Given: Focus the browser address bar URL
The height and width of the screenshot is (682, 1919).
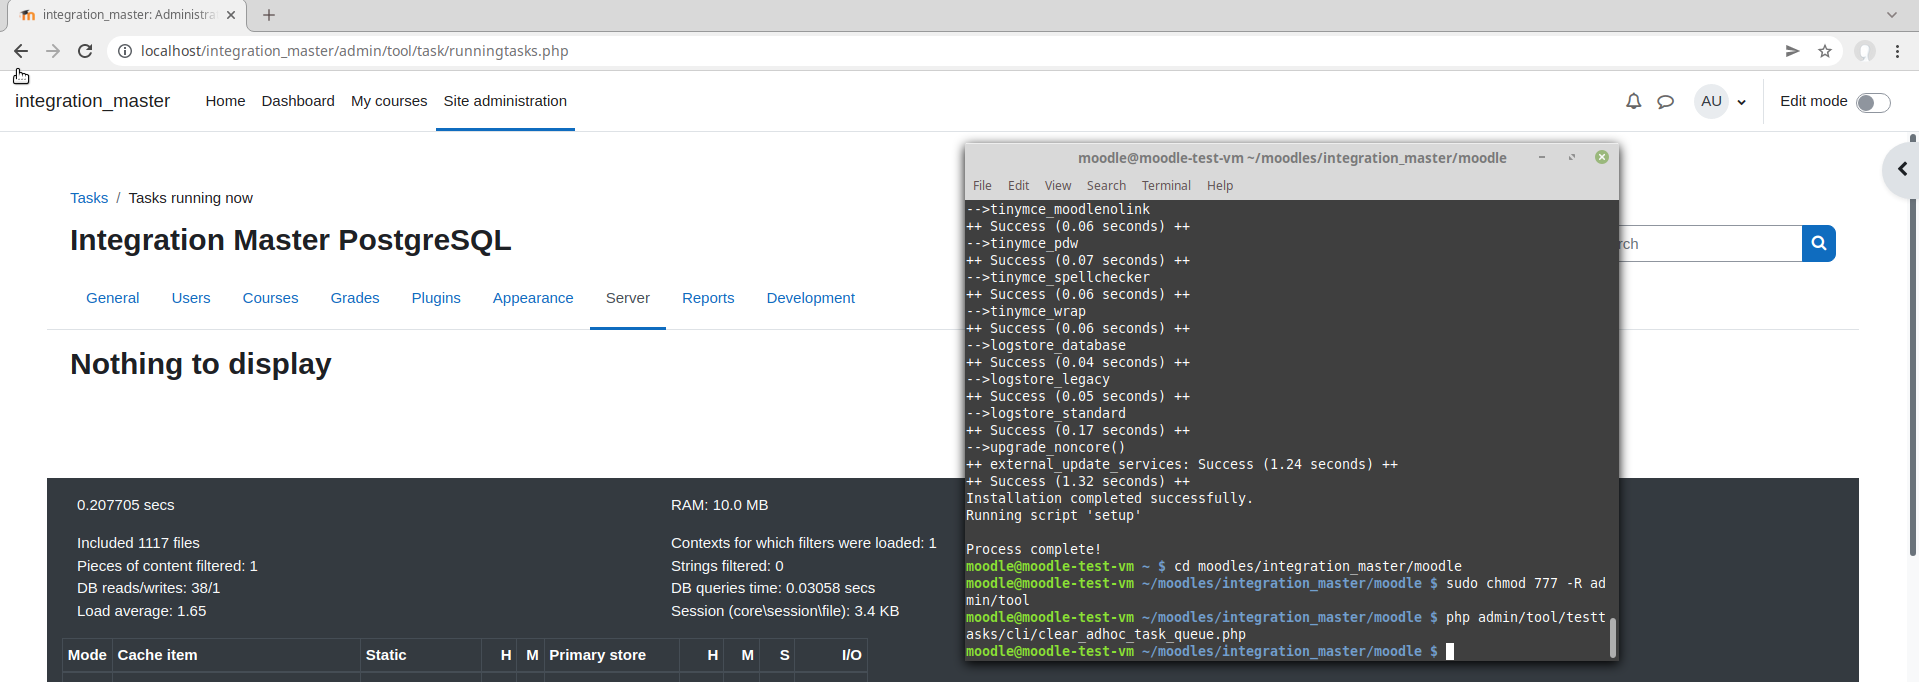Looking at the screenshot, I should 354,51.
